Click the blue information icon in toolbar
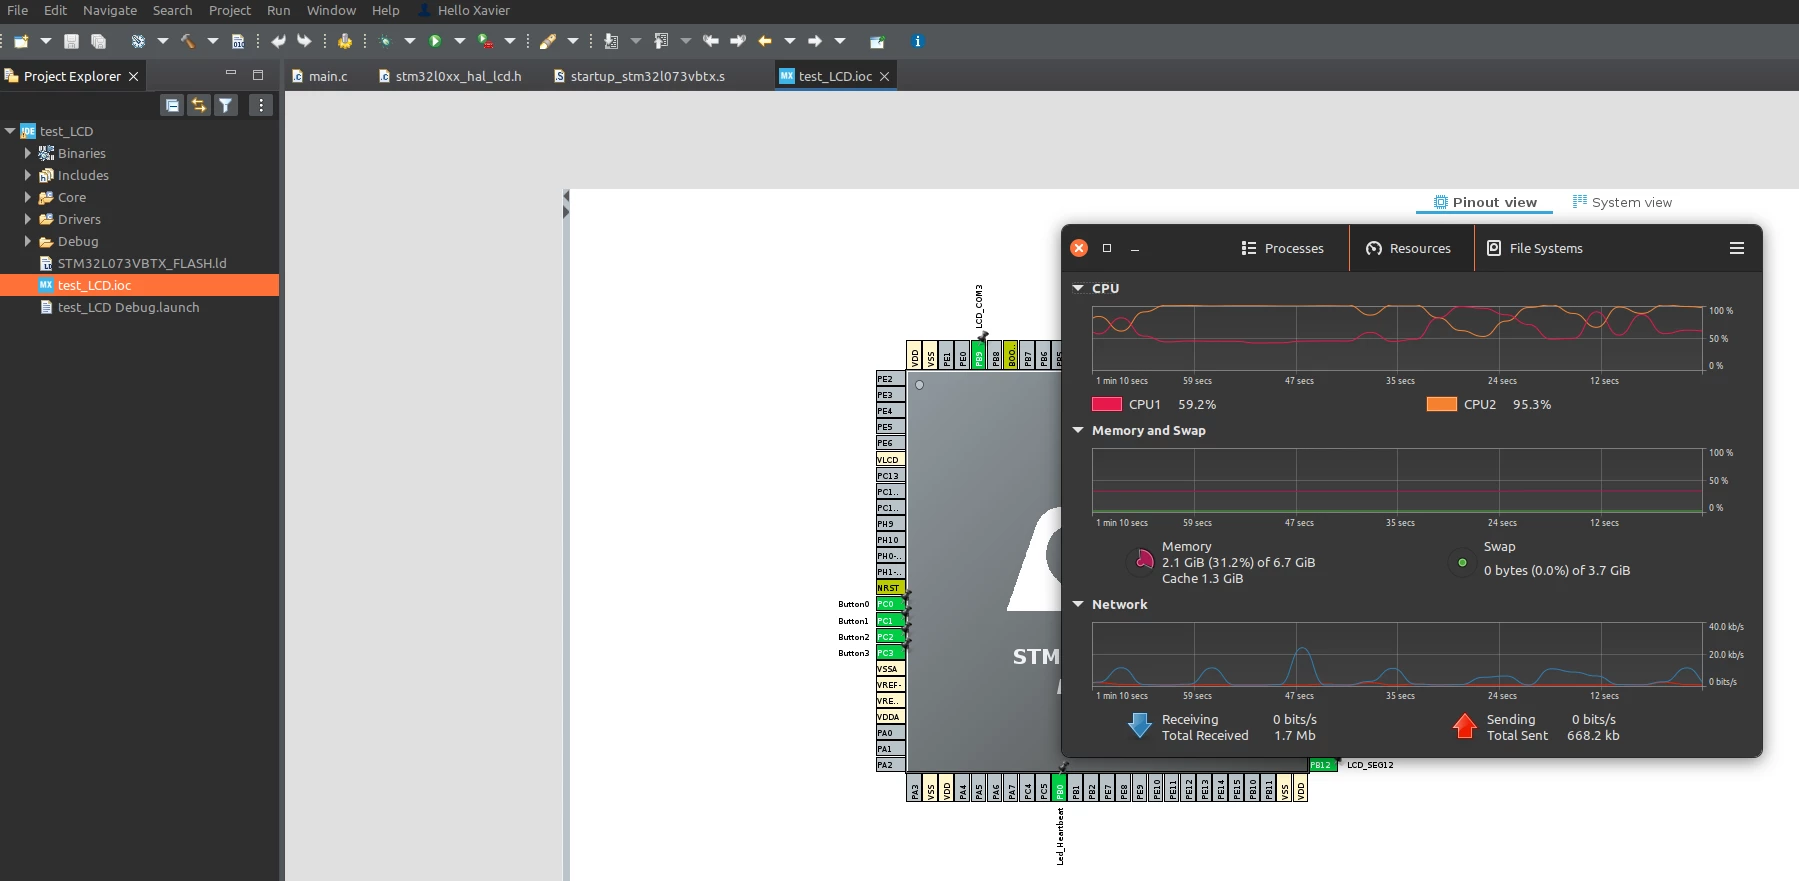Screen dimensions: 1799x881 pos(917,41)
